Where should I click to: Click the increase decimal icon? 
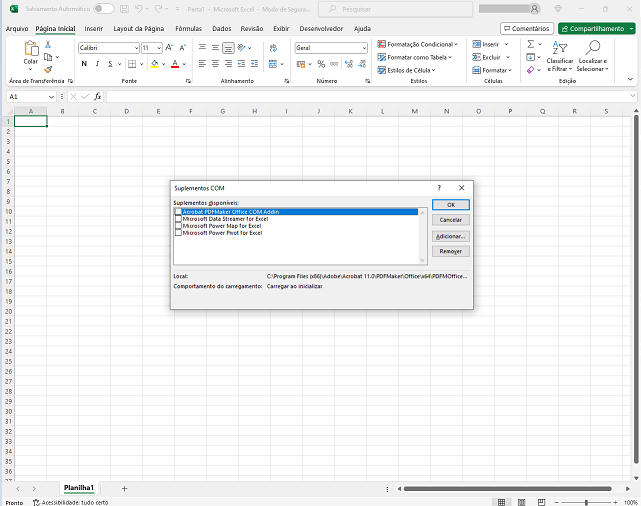[x=349, y=64]
